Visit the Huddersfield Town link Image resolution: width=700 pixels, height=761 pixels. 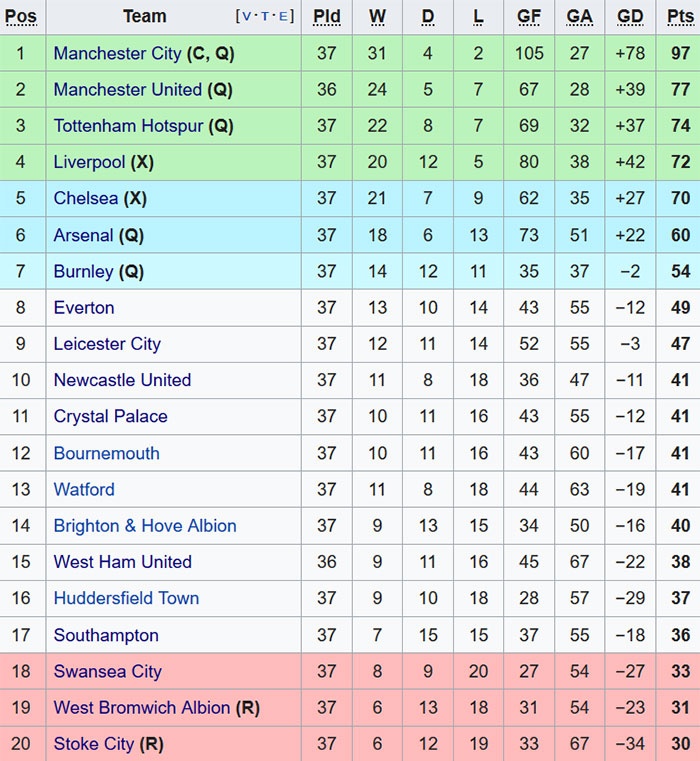[x=126, y=598]
